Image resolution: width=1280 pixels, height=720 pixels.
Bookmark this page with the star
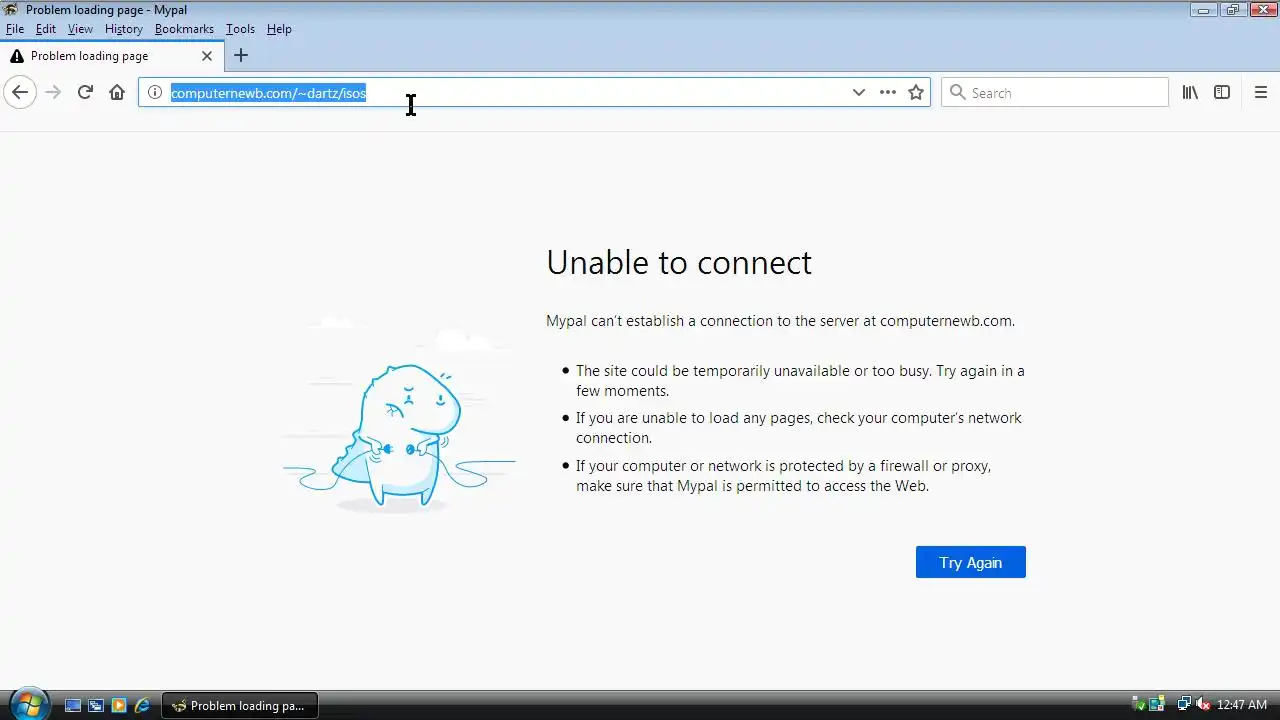[915, 92]
